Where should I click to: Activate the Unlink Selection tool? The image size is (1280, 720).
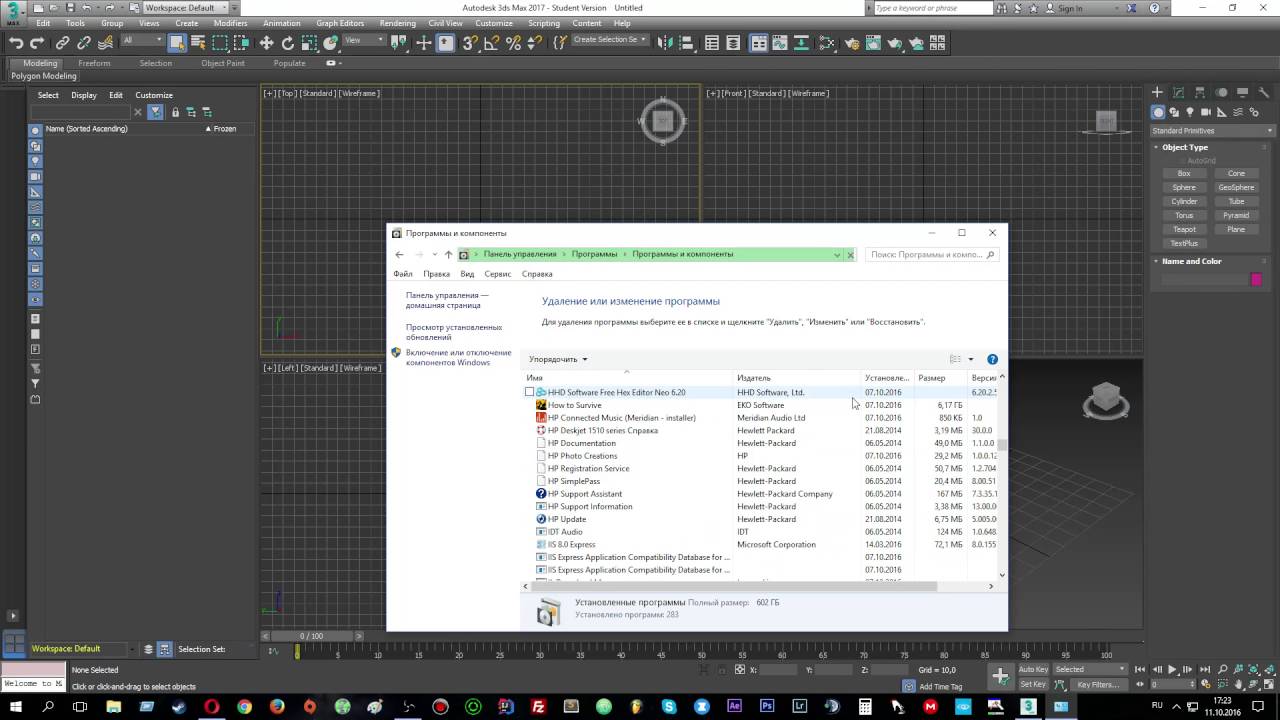84,43
